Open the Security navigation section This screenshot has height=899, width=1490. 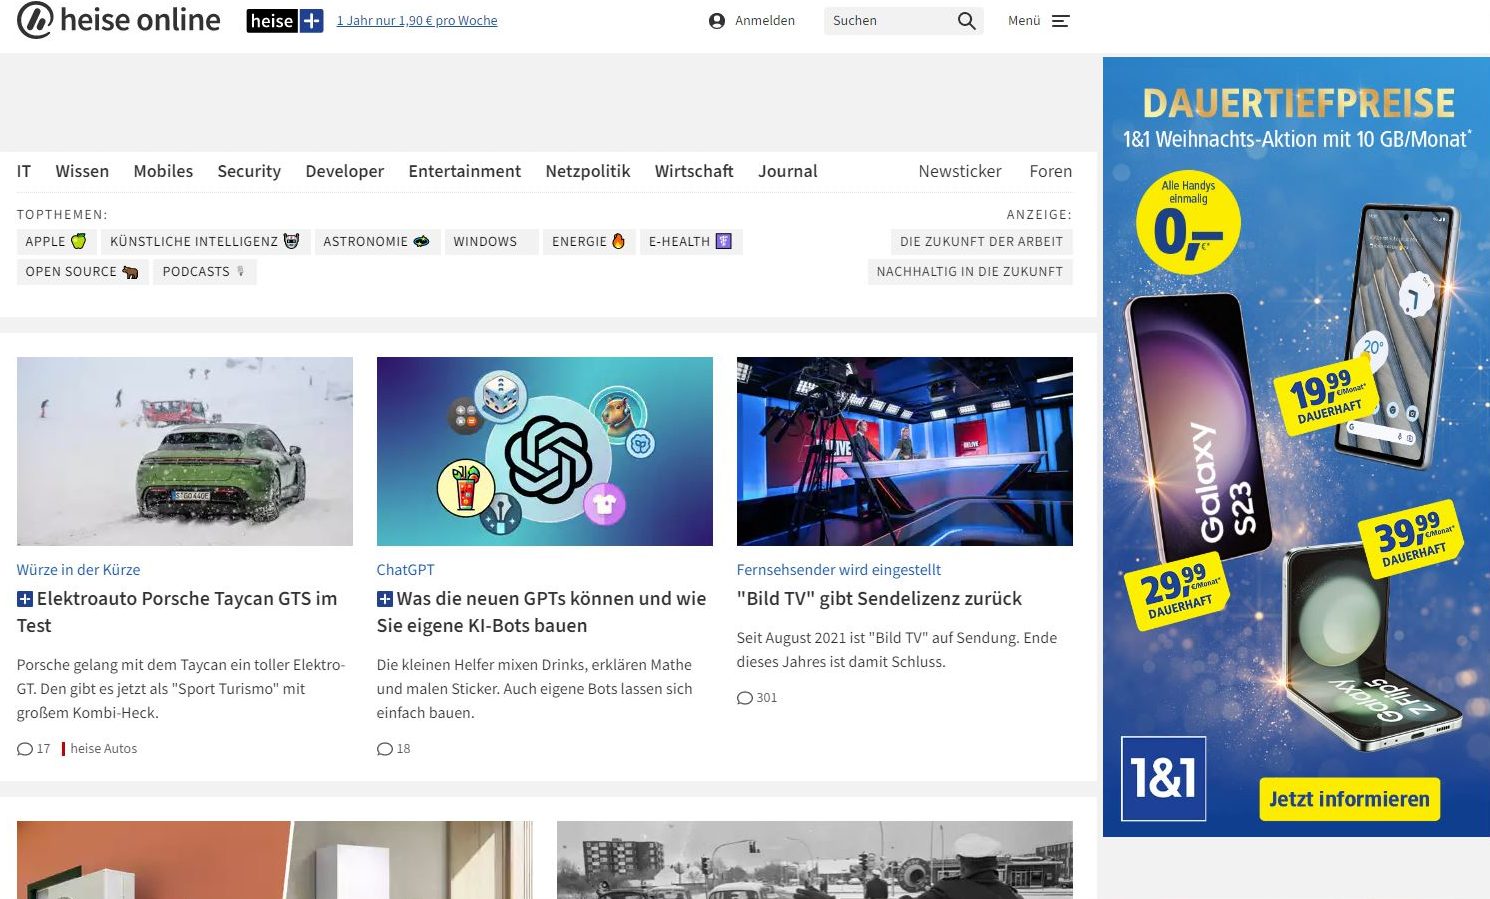pyautogui.click(x=249, y=171)
